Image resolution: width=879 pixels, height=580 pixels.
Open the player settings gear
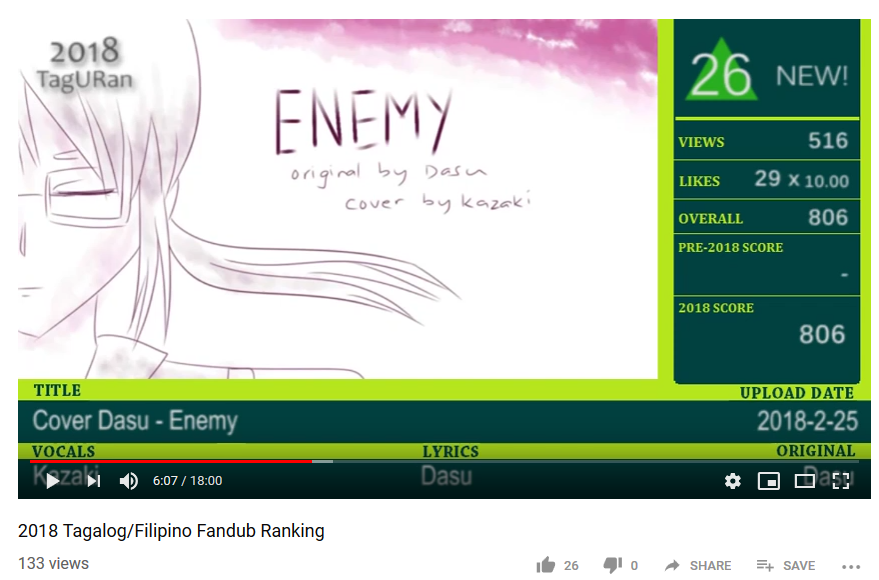[x=733, y=481]
